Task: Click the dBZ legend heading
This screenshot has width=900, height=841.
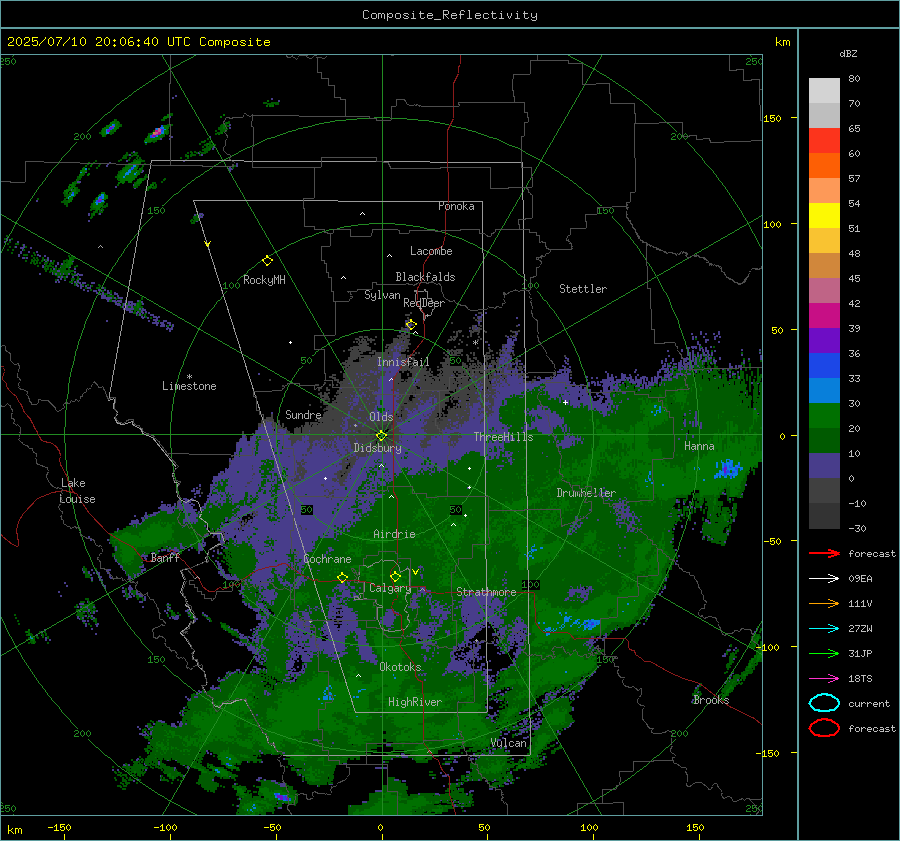Action: tap(848, 53)
